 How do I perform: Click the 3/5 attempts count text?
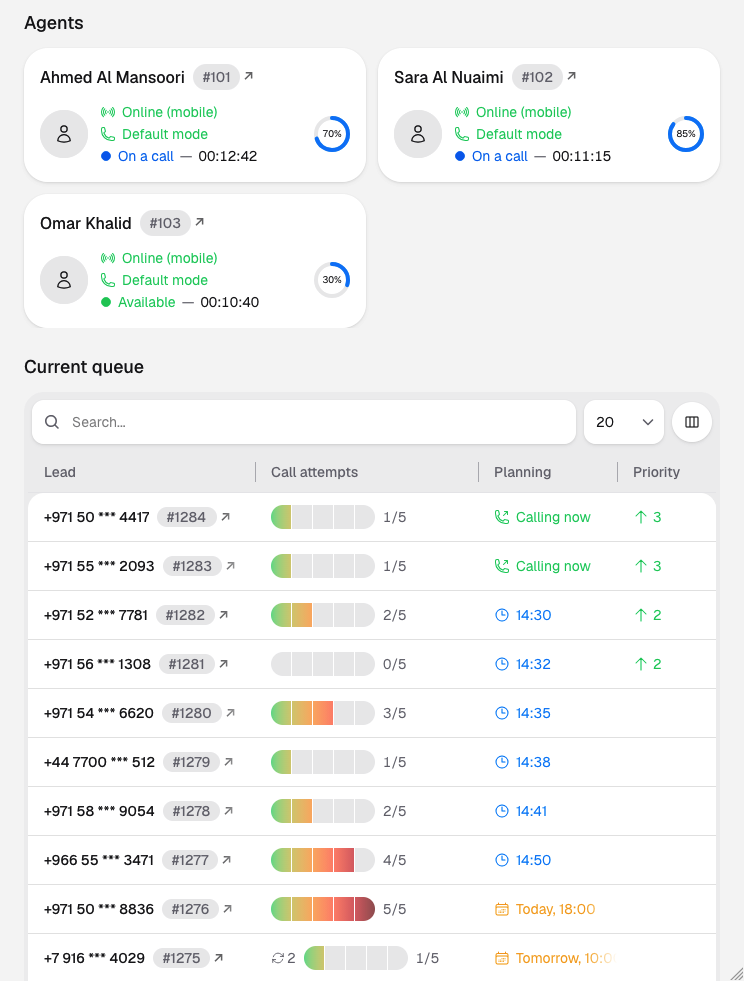[x=394, y=713]
